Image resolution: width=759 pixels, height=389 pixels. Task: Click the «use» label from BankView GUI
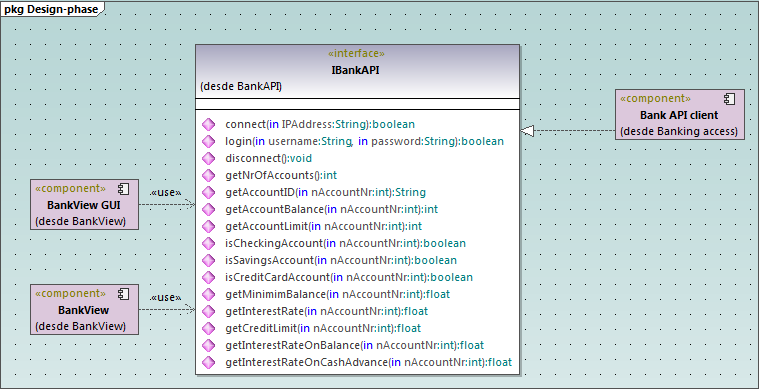[166, 193]
